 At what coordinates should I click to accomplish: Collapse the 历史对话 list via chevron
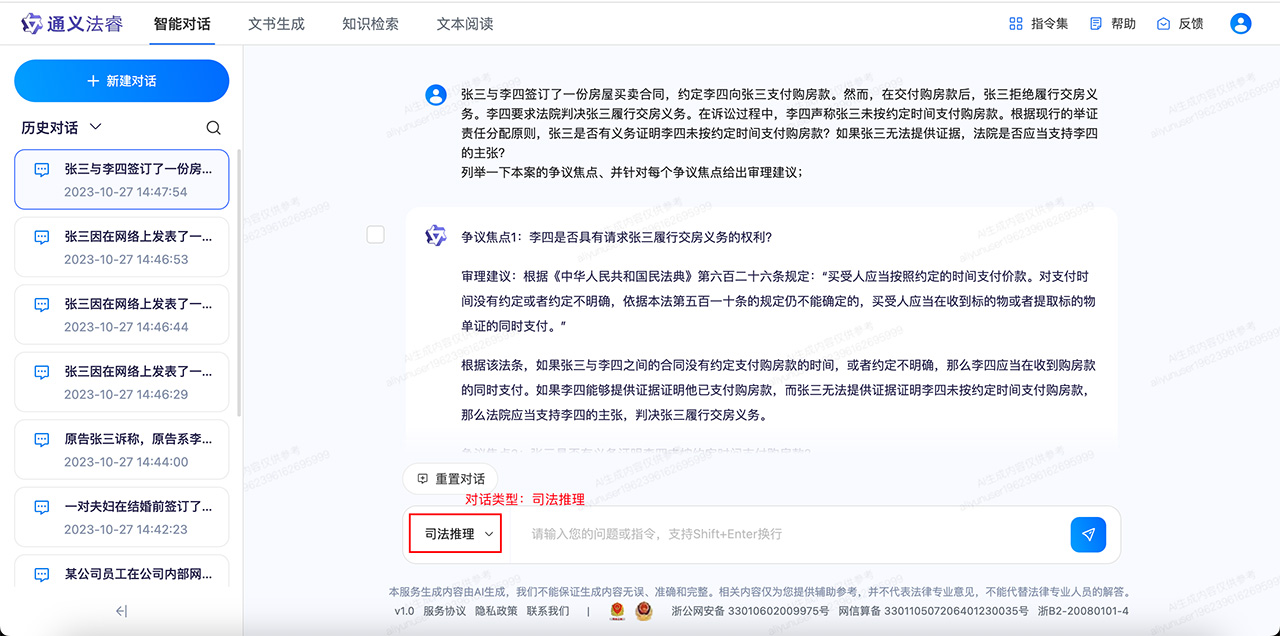[95, 127]
